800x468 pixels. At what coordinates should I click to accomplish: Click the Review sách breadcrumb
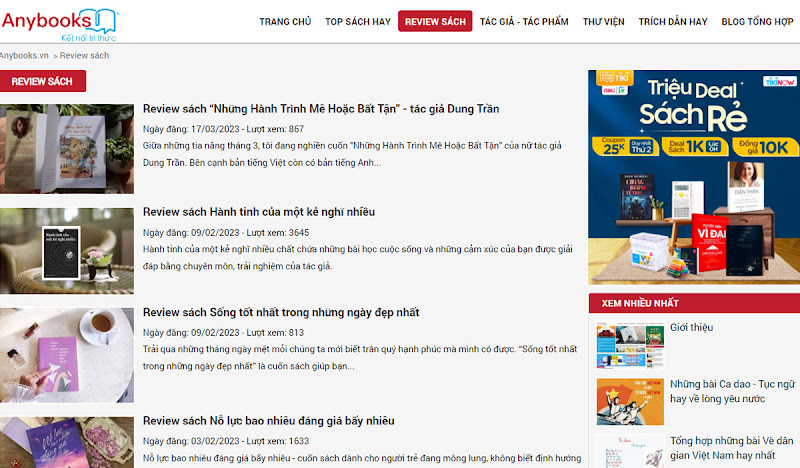pos(84,55)
